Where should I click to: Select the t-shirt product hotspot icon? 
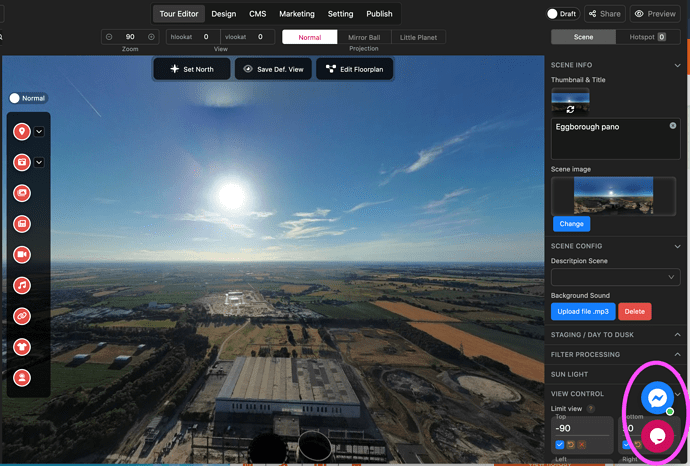pyautogui.click(x=22, y=347)
